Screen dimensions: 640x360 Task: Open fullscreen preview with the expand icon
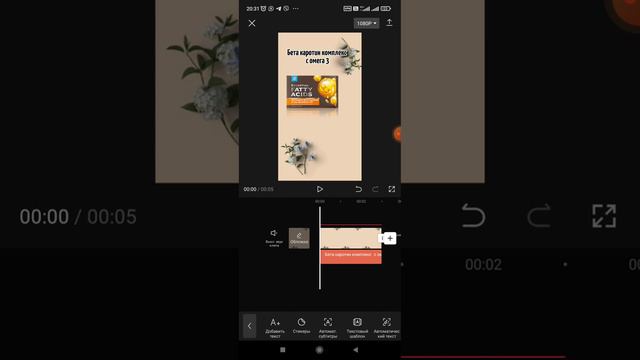point(391,189)
